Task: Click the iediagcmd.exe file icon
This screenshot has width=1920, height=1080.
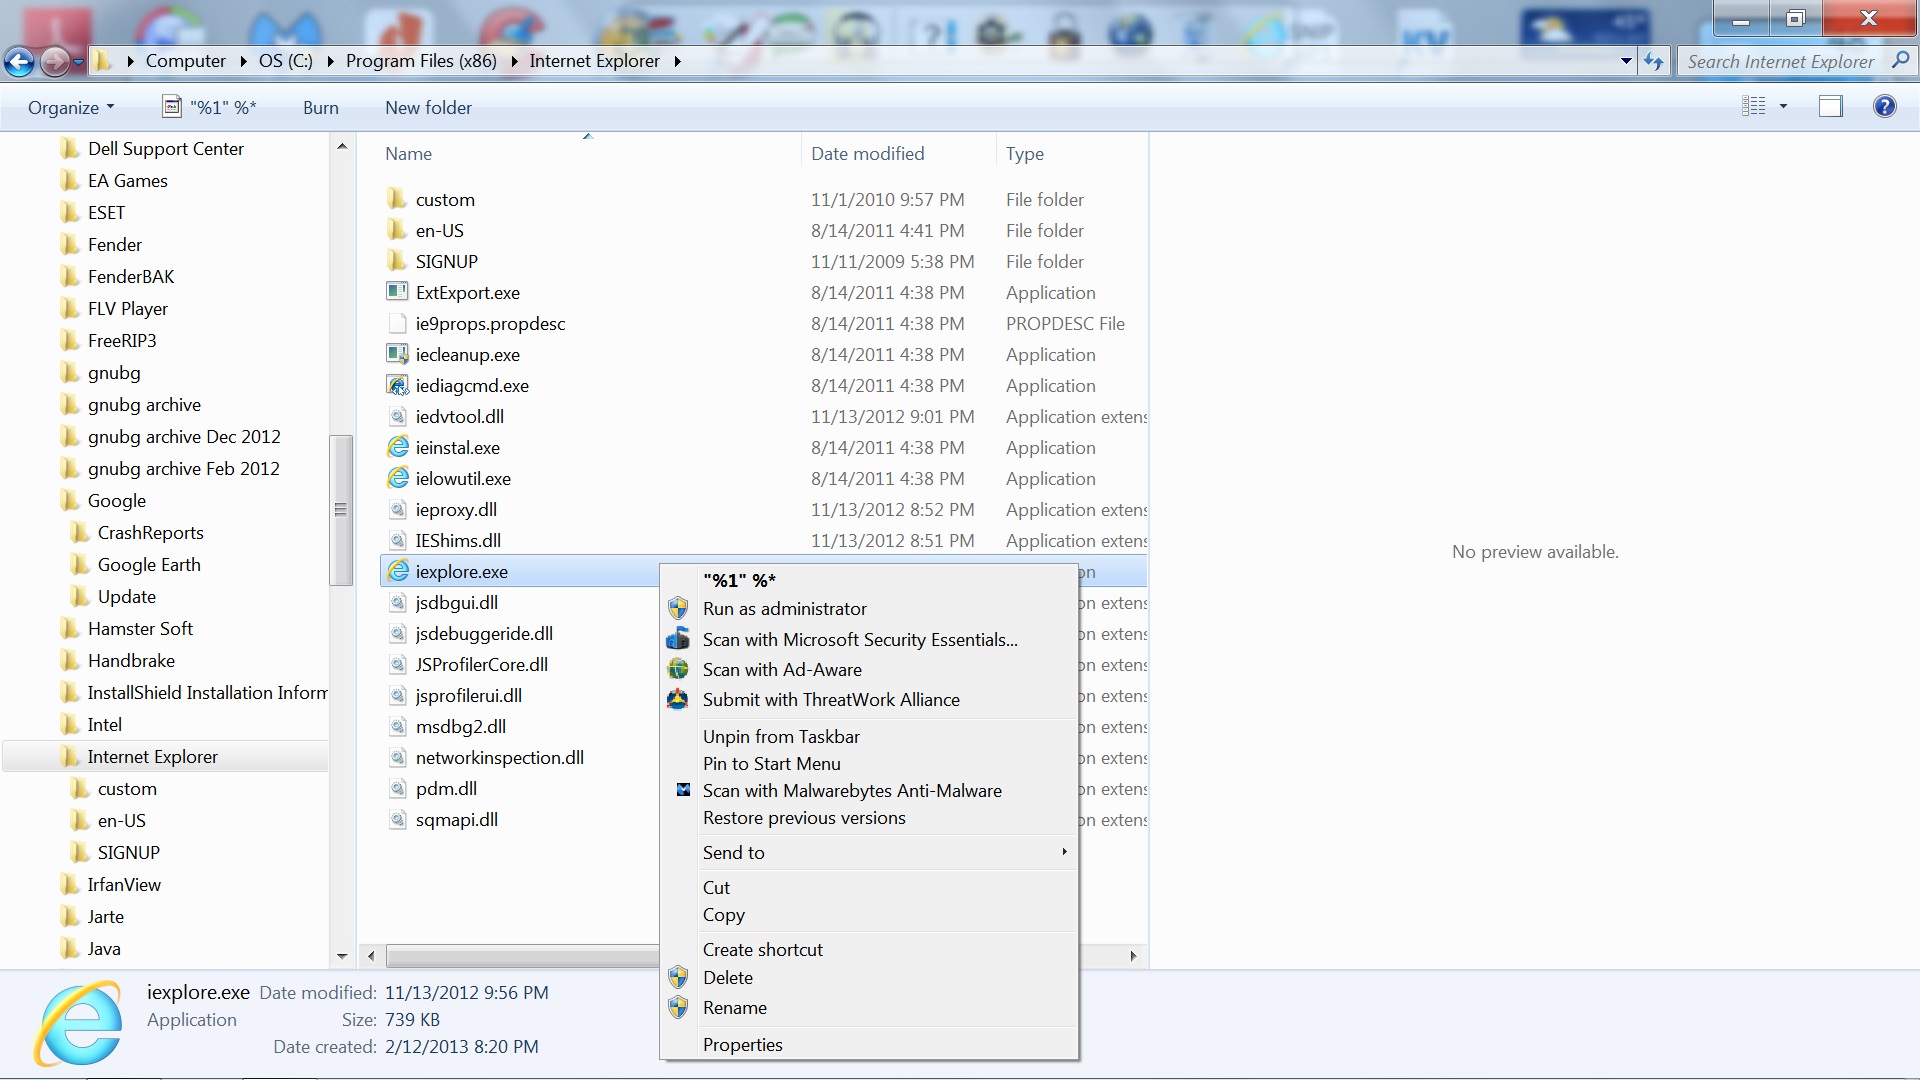Action: point(398,385)
